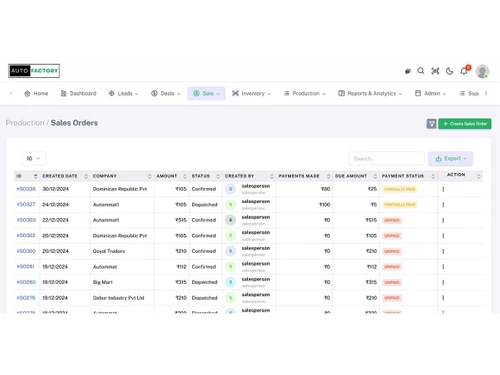Sort by Created Date column

pos(65,176)
